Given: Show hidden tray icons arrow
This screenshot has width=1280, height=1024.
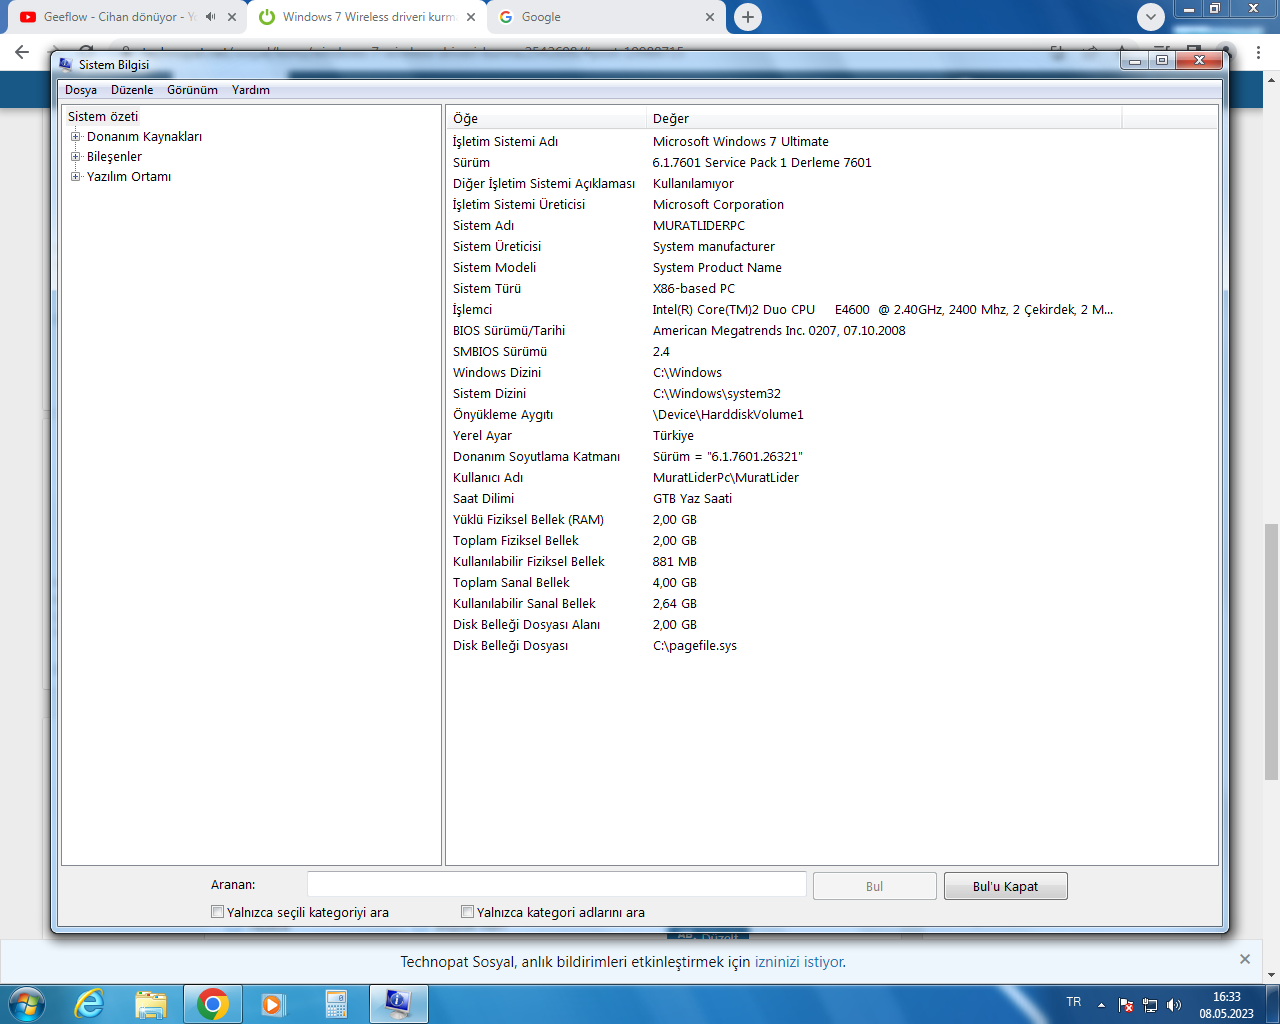Looking at the screenshot, I should pyautogui.click(x=1101, y=1005).
